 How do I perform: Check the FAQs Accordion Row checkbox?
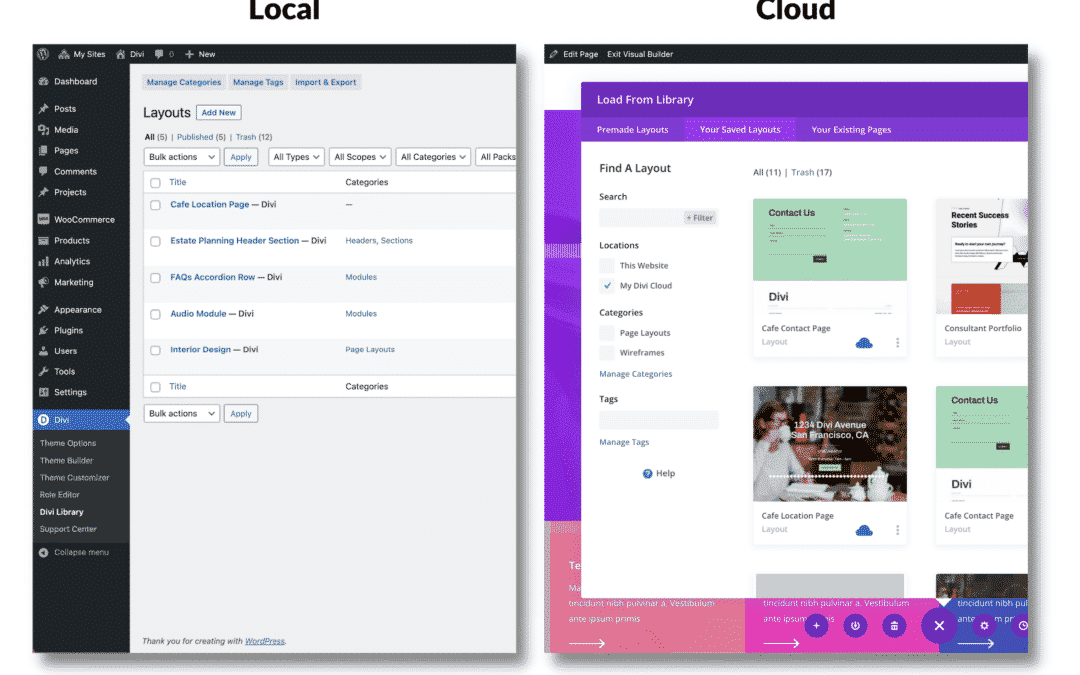(x=156, y=278)
